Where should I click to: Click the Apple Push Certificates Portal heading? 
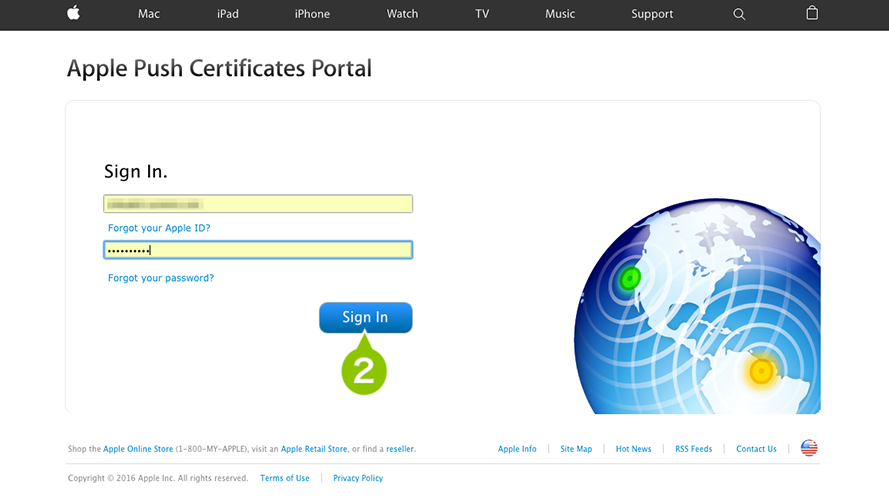(219, 69)
